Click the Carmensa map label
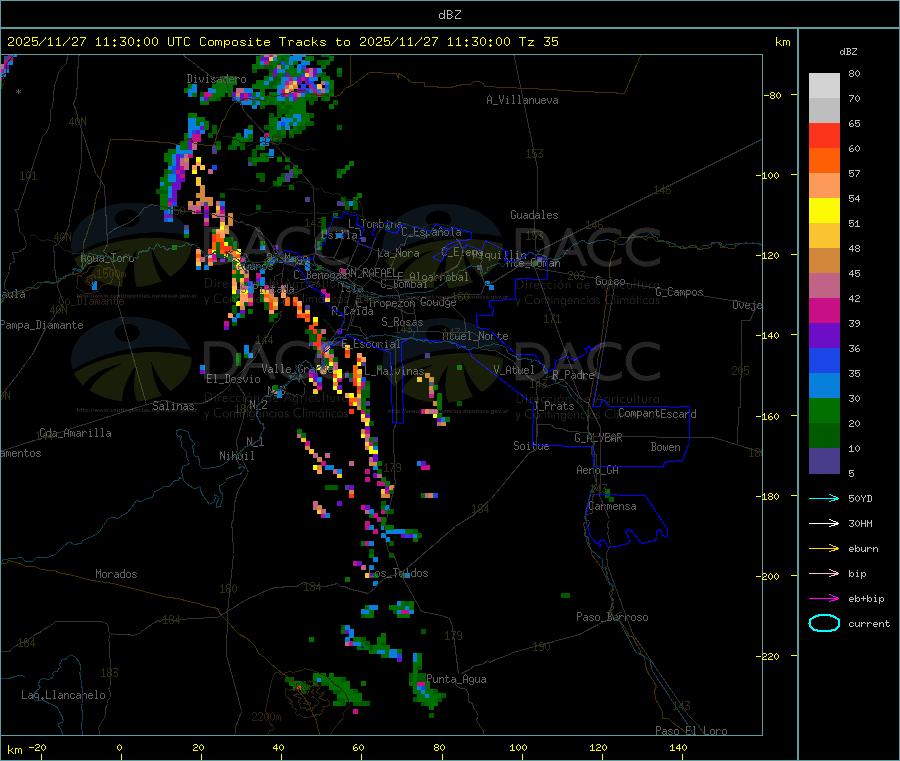This screenshot has height=761, width=900. point(612,507)
